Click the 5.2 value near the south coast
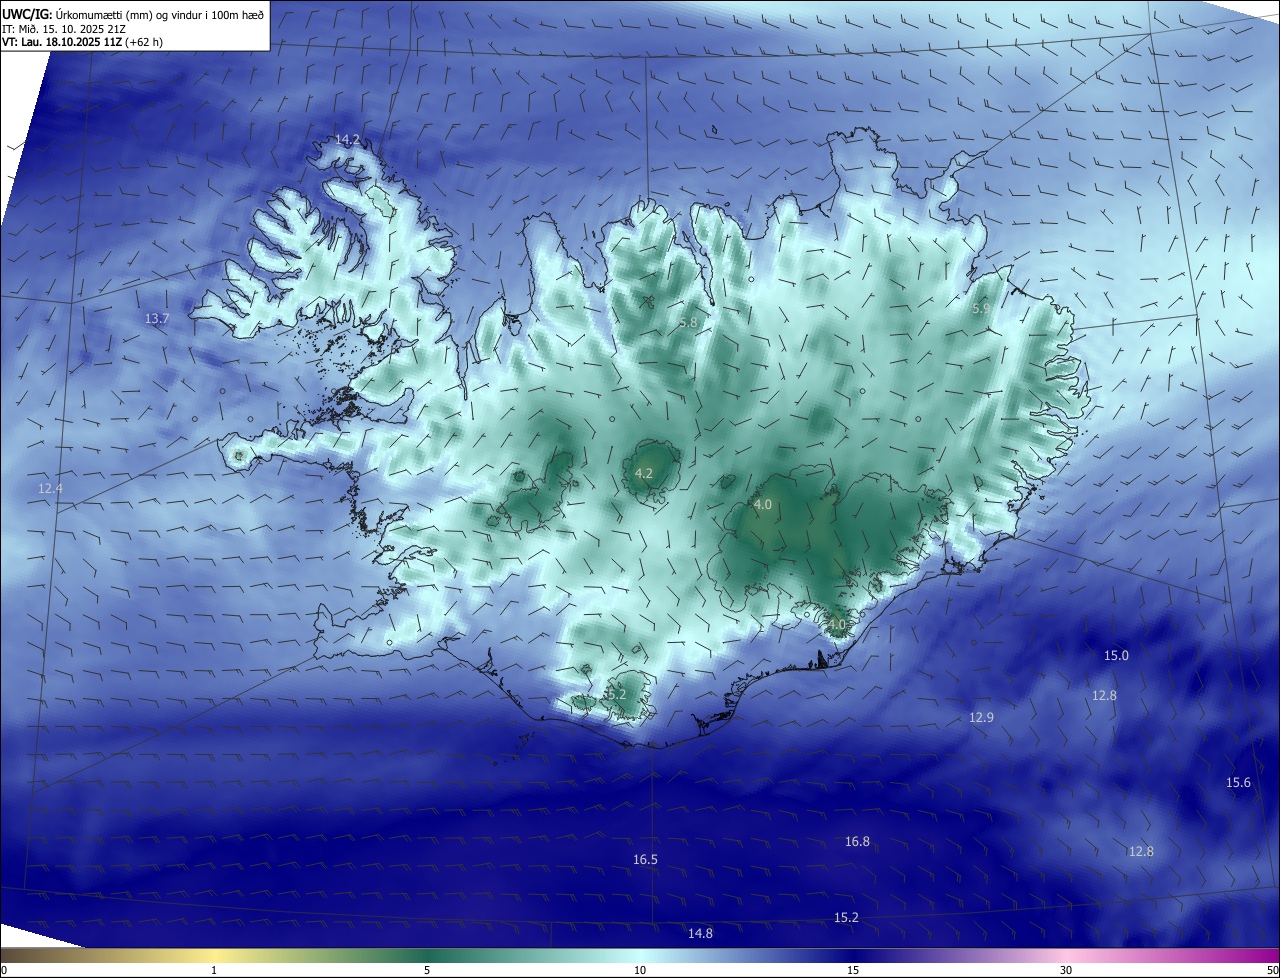 (x=616, y=694)
